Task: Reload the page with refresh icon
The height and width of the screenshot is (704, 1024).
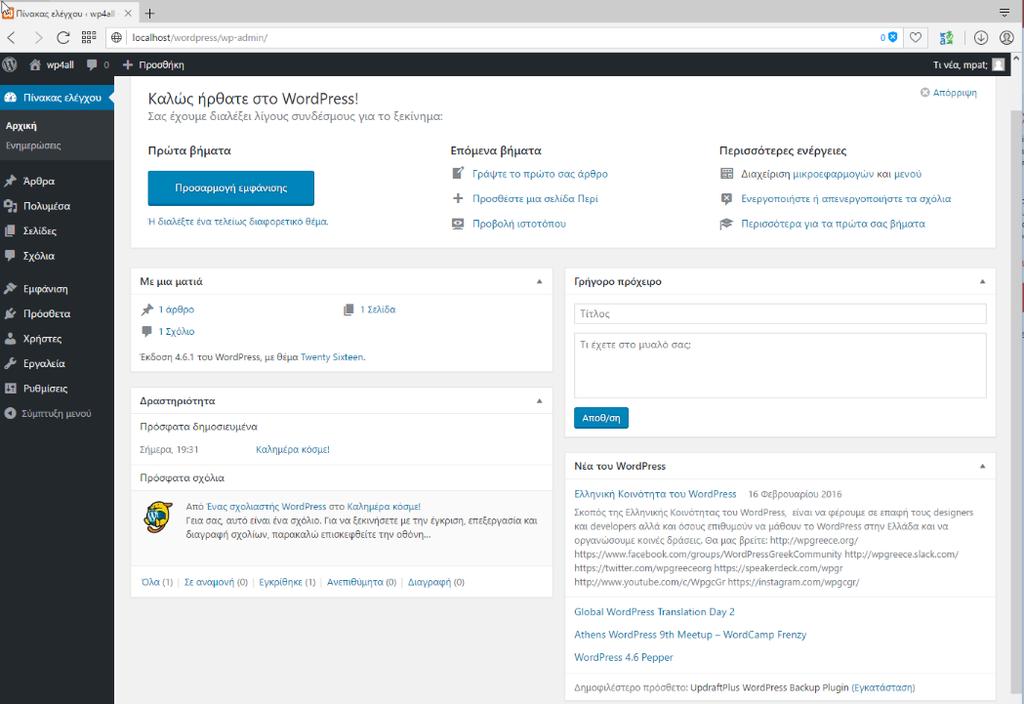Action: [63, 38]
